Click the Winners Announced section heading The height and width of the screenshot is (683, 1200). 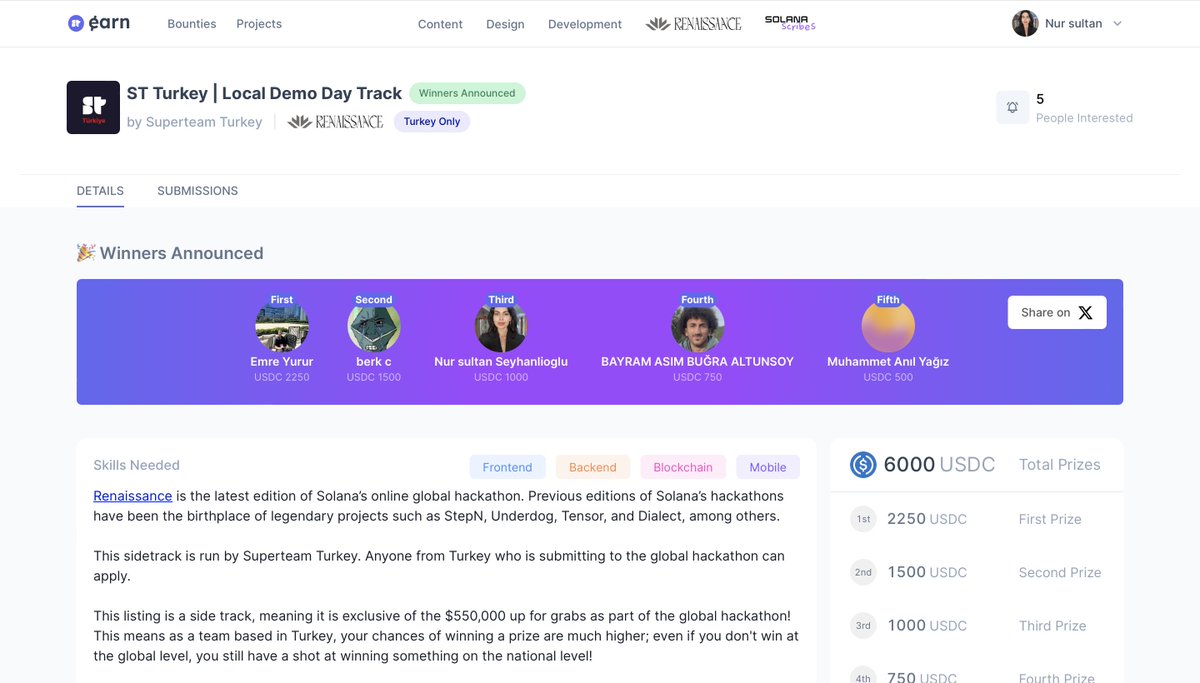(181, 253)
